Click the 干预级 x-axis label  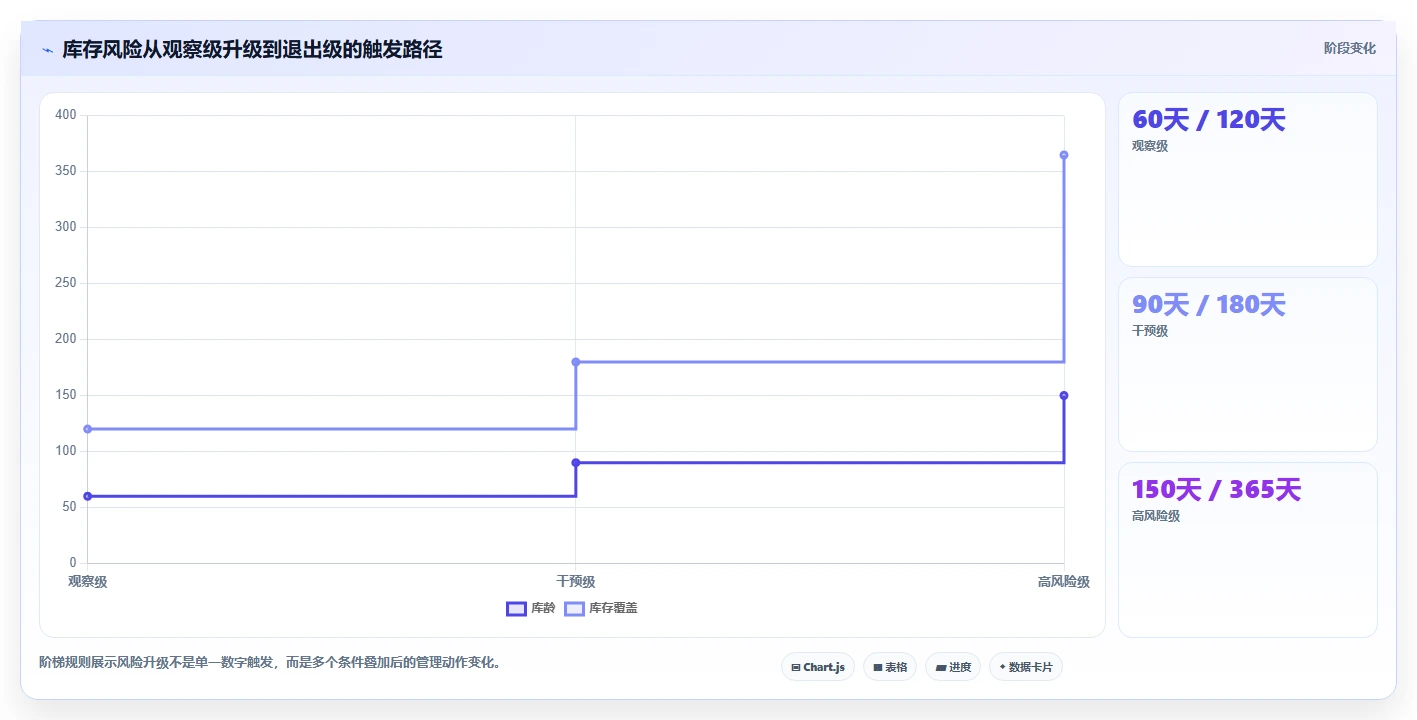(576, 582)
